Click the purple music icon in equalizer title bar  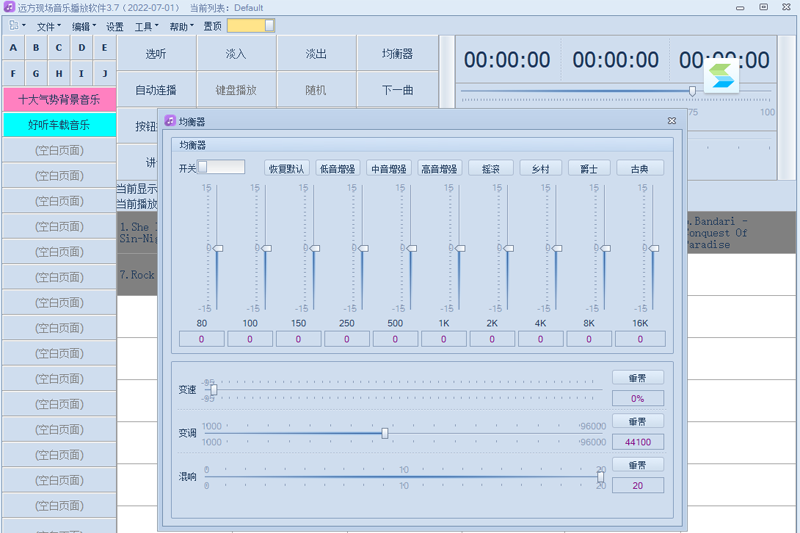170,121
